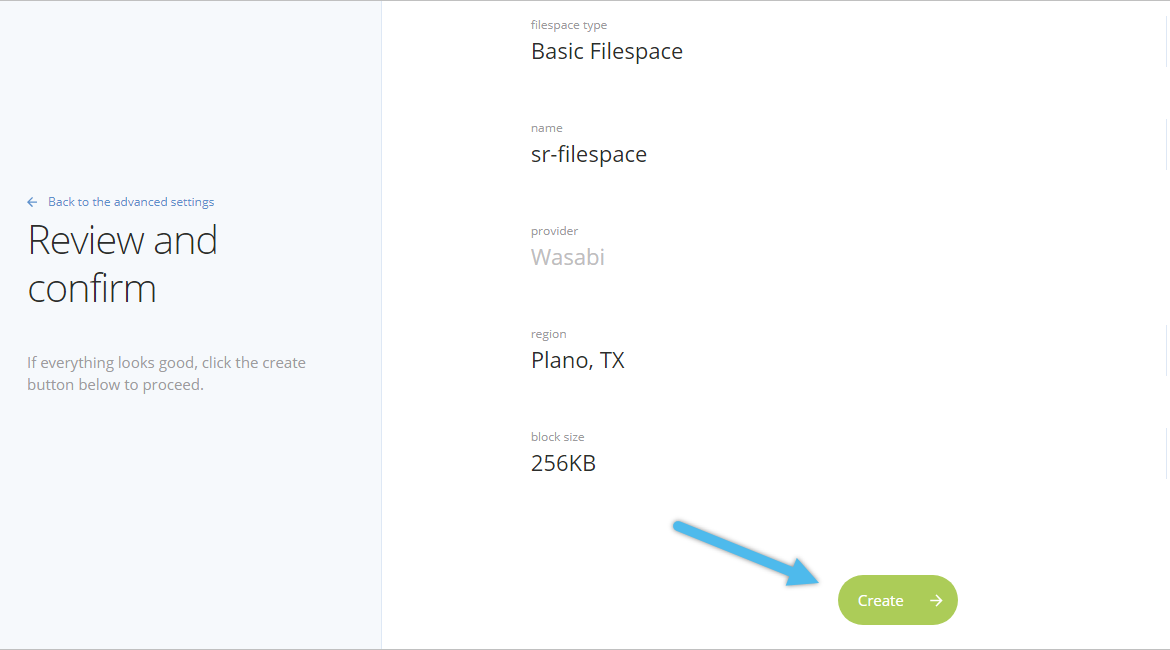
Task: Select the sr-filespace name value
Action: point(589,154)
